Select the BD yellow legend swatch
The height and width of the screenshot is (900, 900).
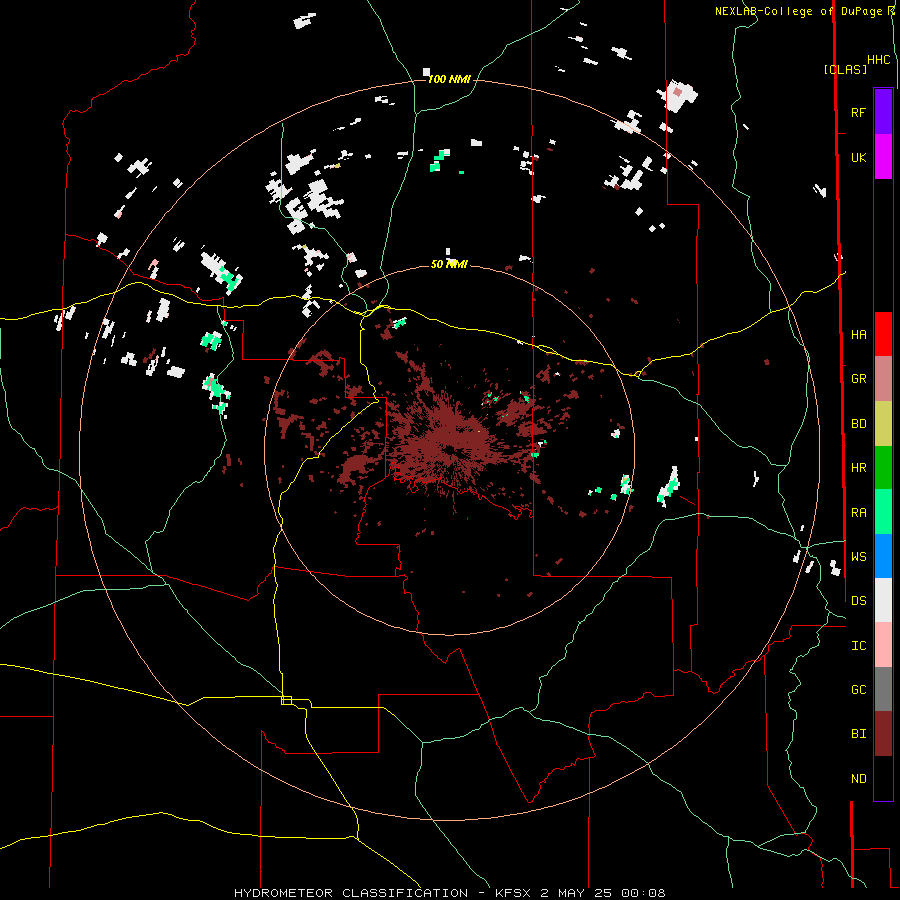point(883,424)
